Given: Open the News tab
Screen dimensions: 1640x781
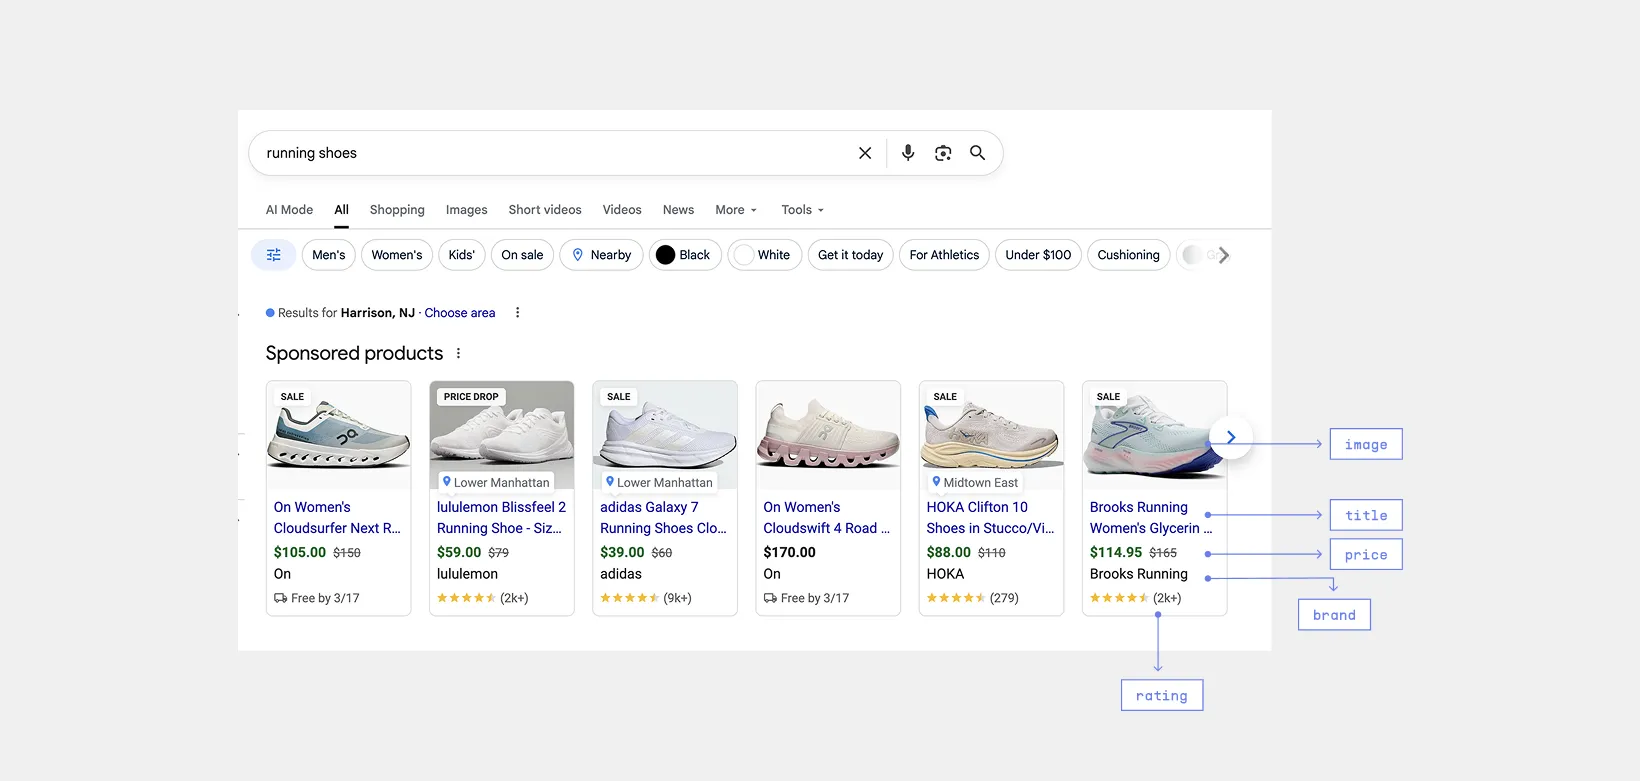Looking at the screenshot, I should (x=678, y=210).
